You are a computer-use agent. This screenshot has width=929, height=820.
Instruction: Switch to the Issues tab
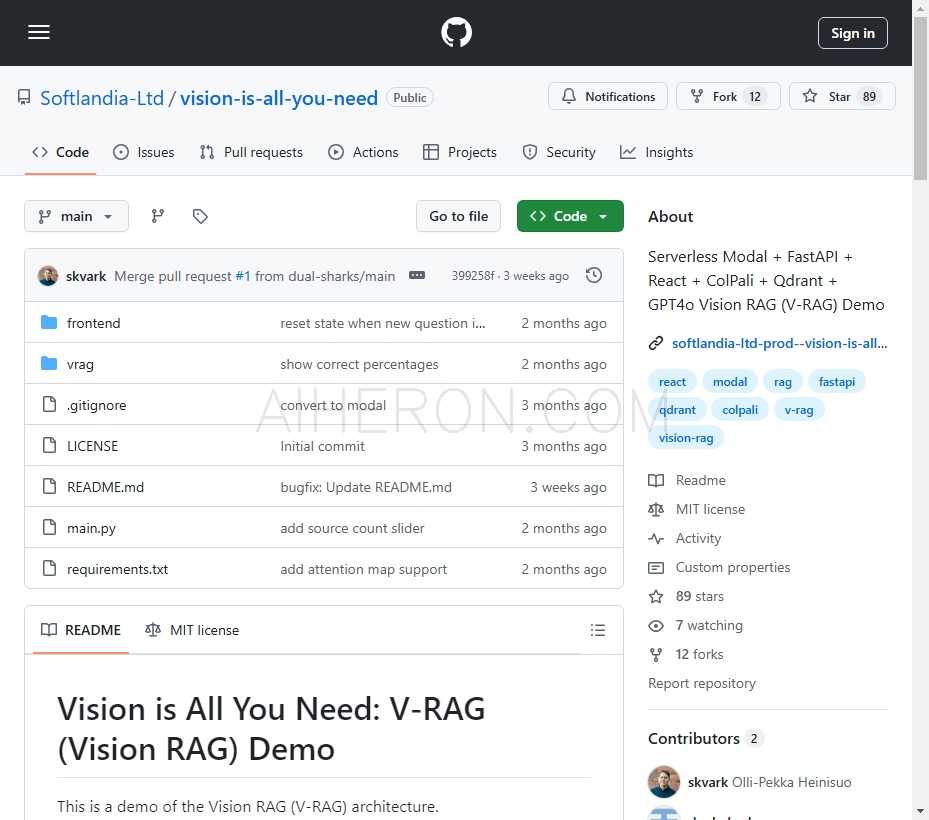[143, 152]
